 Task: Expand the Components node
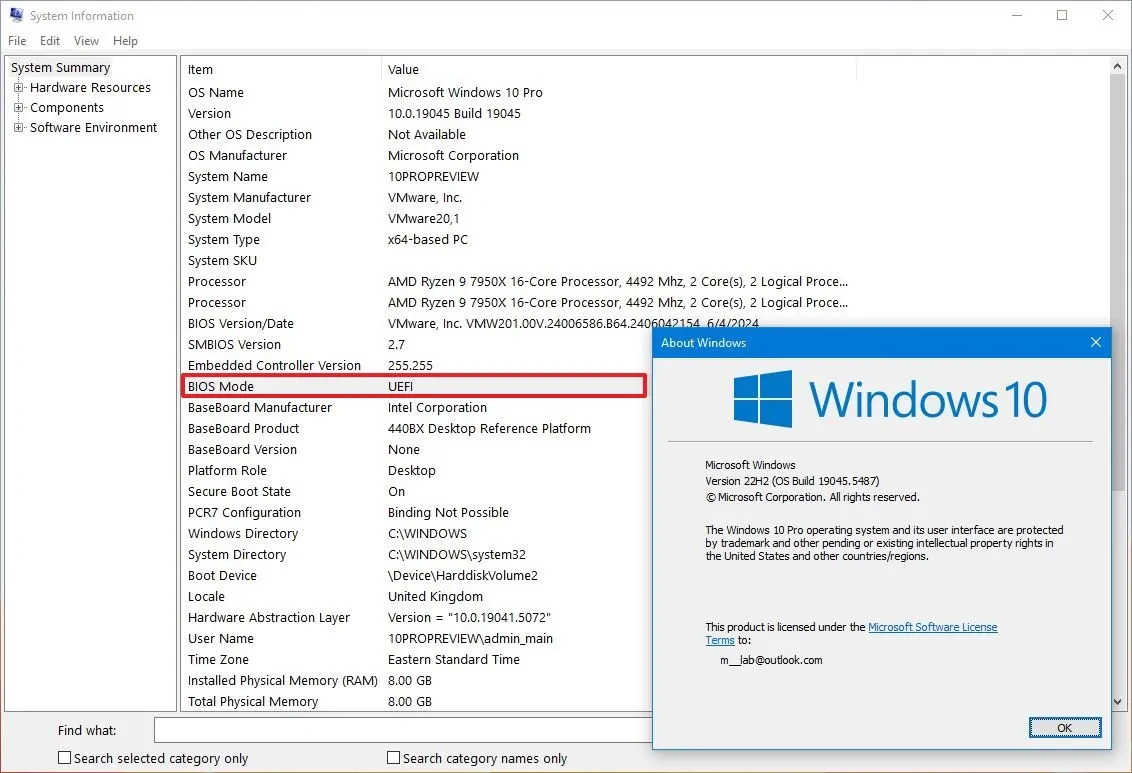click(x=21, y=107)
